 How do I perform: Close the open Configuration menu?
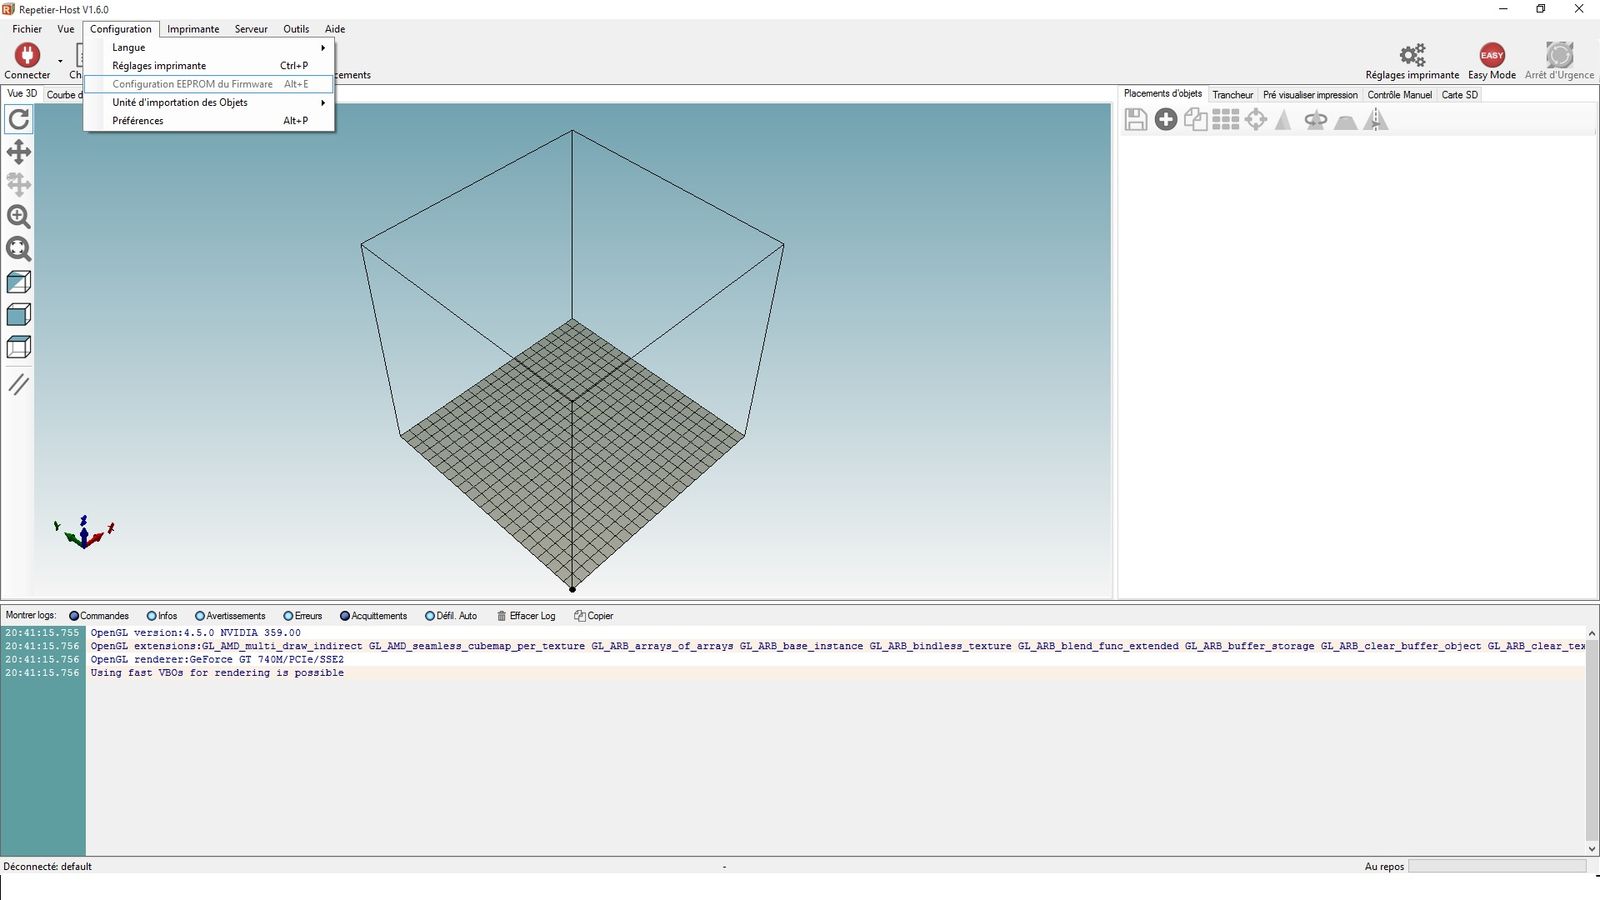121,29
